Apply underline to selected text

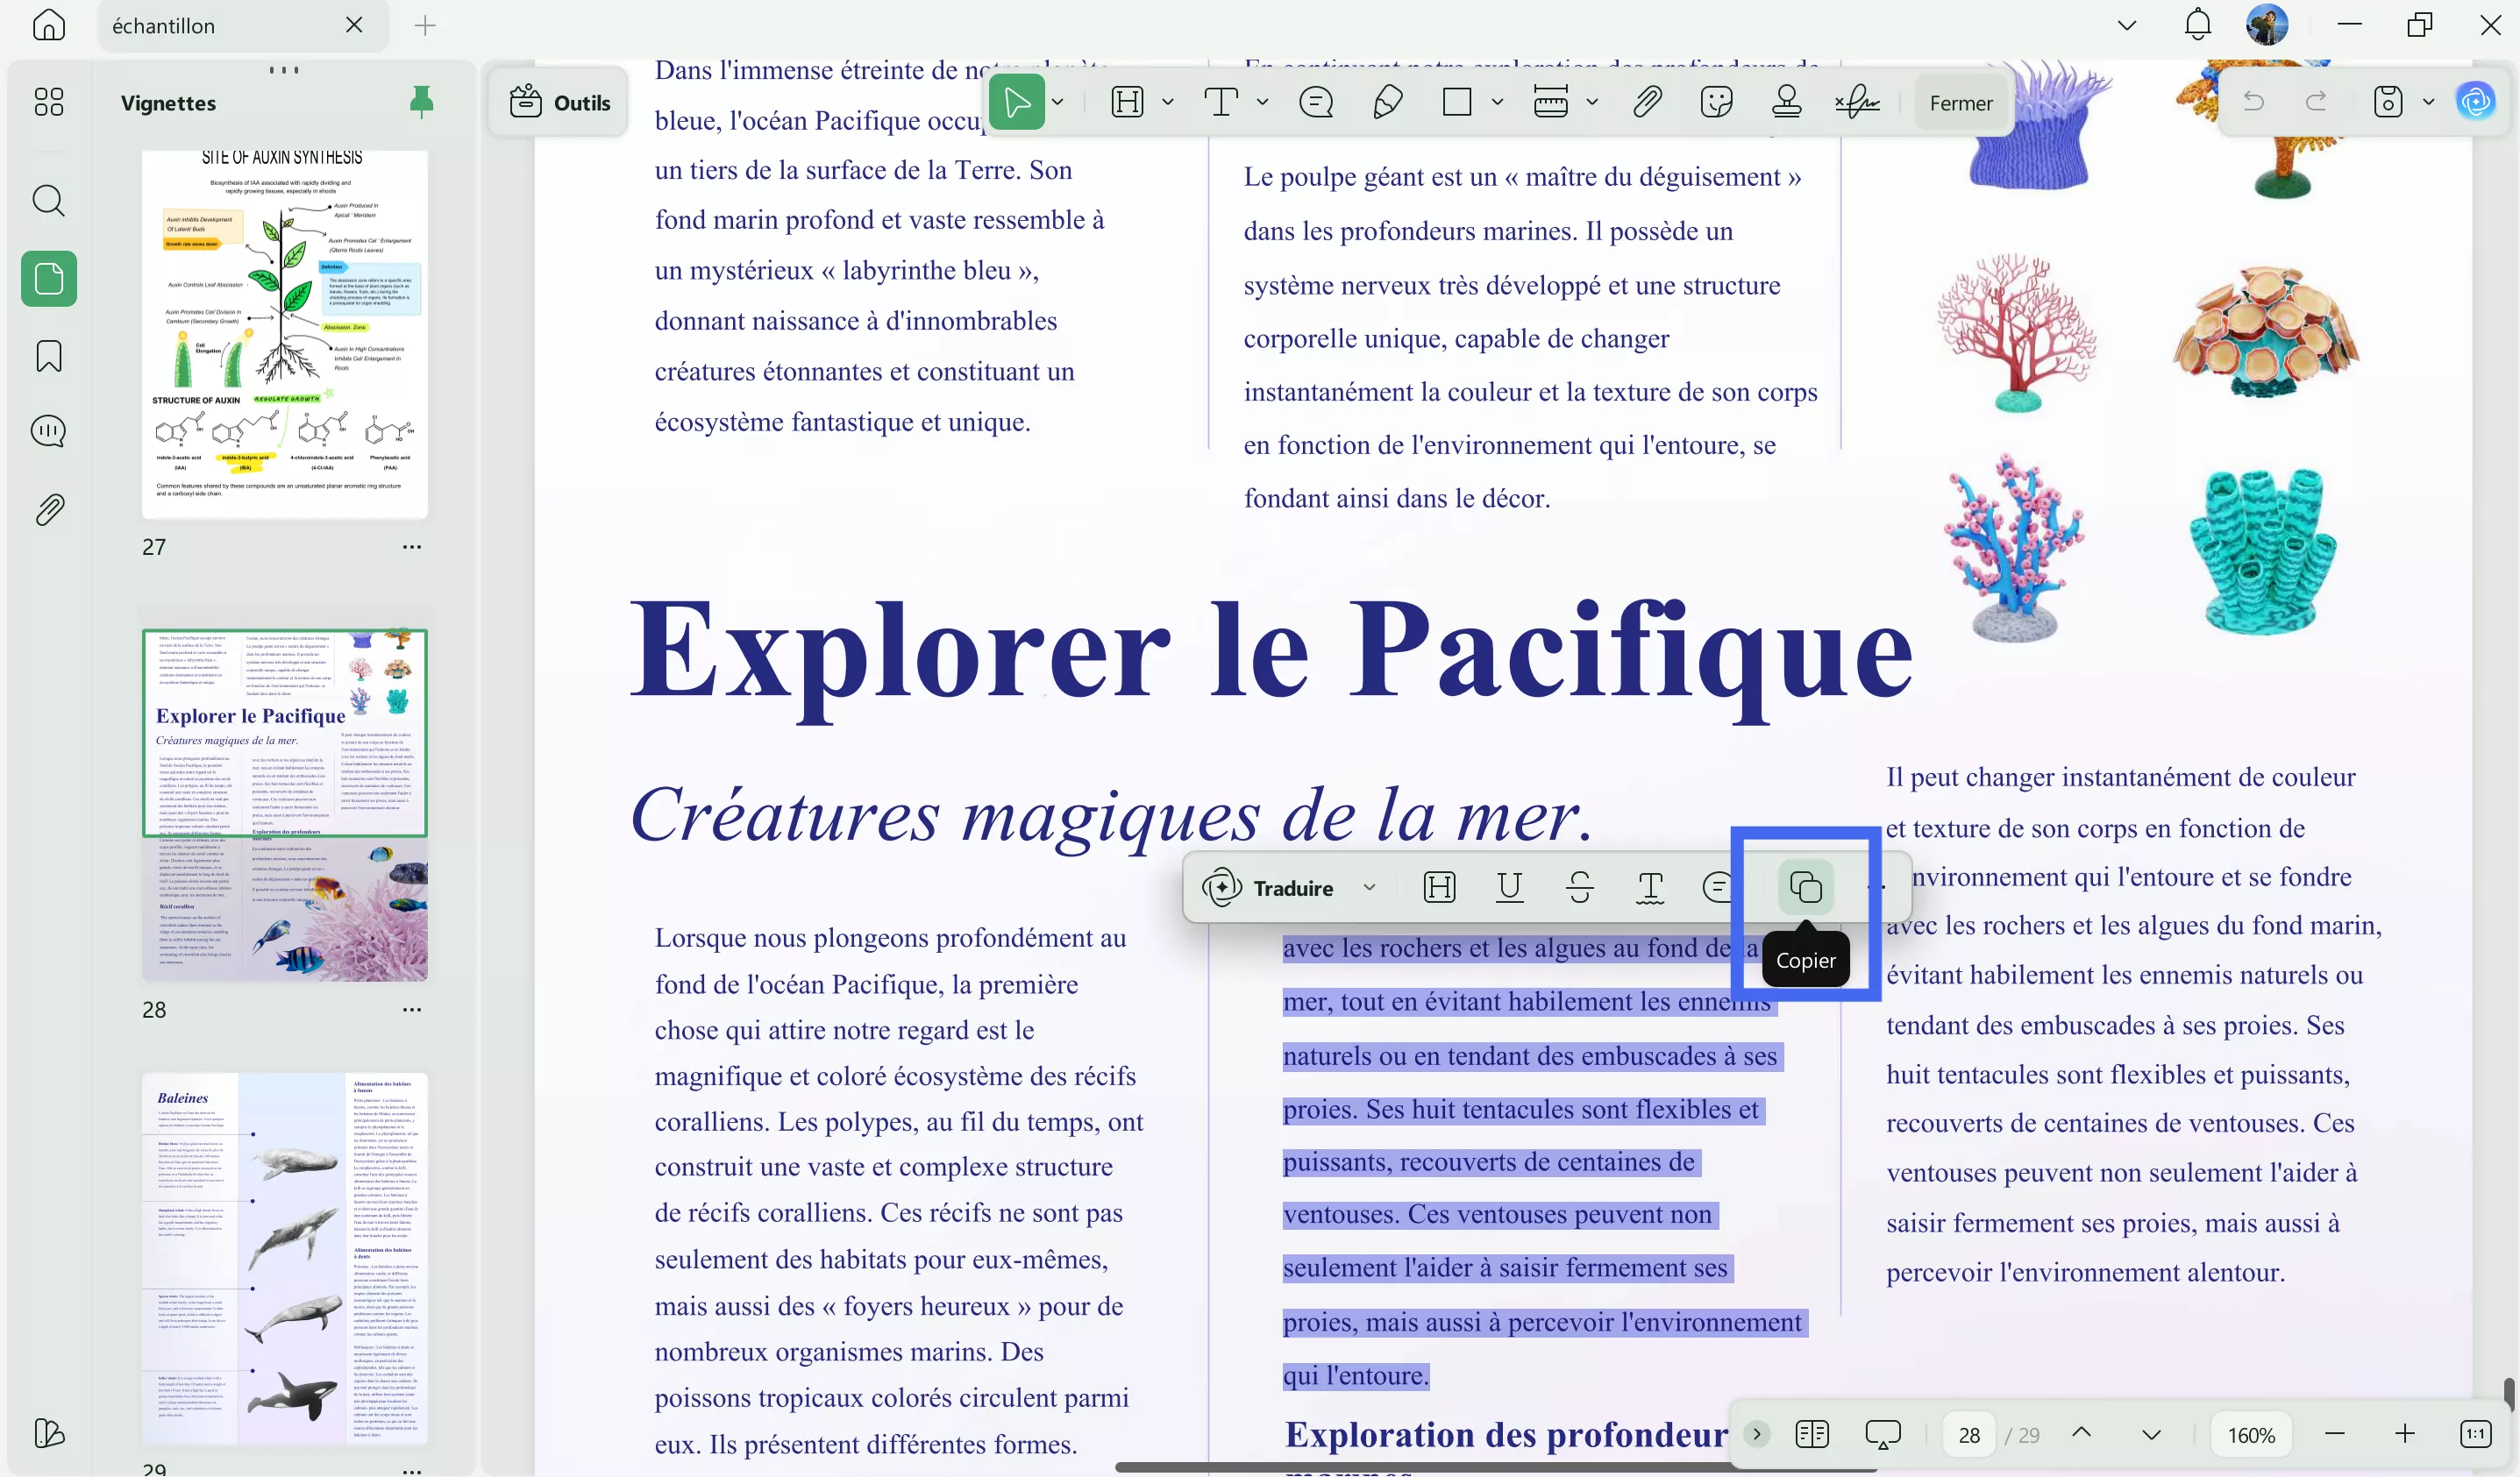(x=1510, y=887)
